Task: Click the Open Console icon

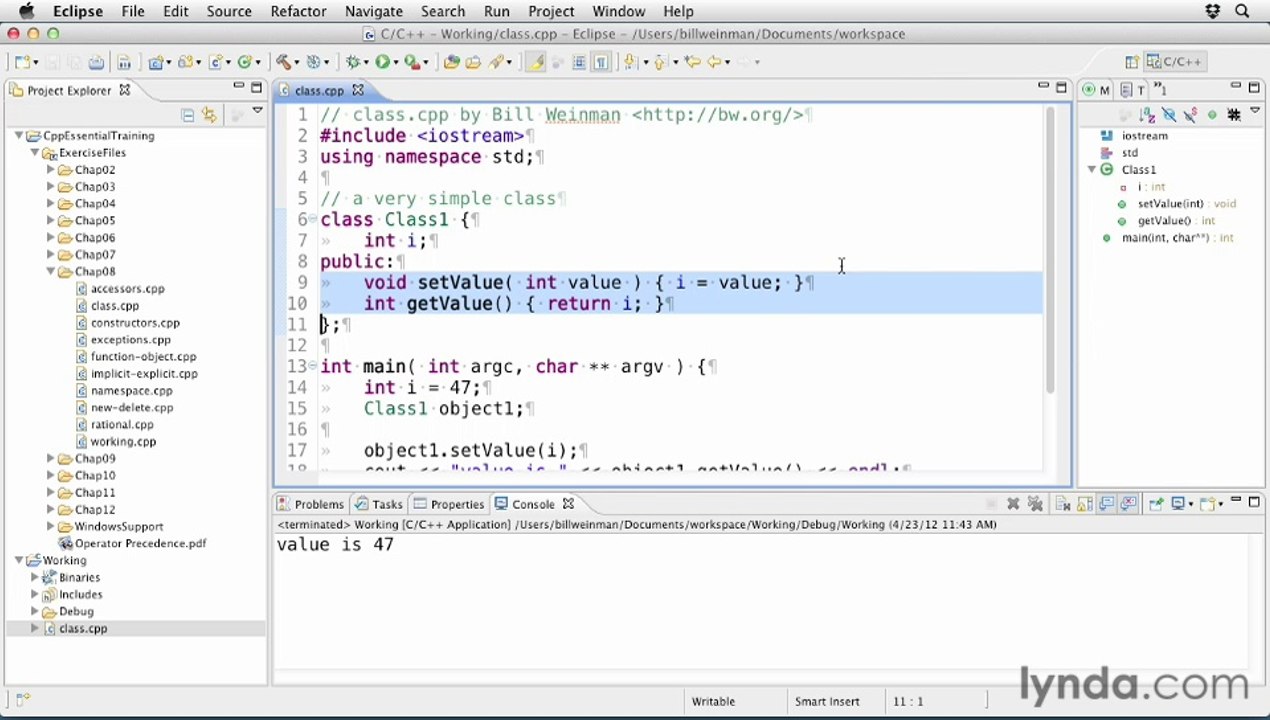Action: (1208, 504)
